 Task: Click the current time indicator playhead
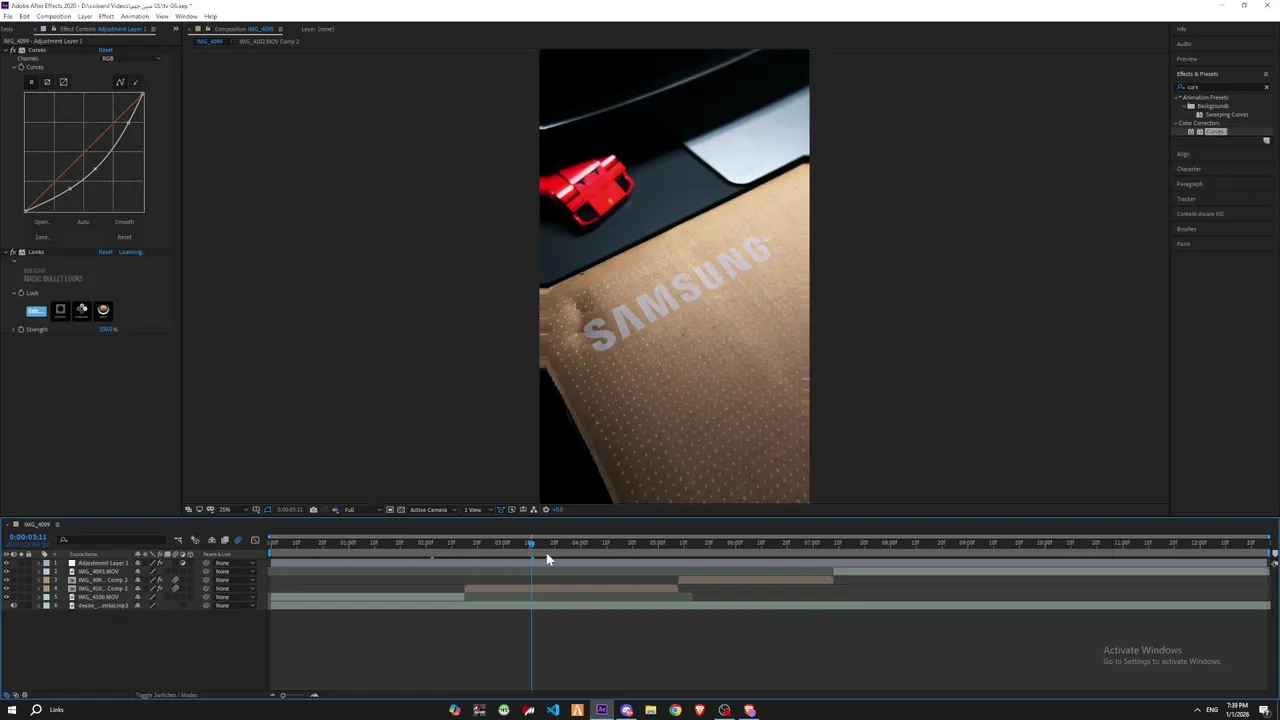pyautogui.click(x=531, y=543)
